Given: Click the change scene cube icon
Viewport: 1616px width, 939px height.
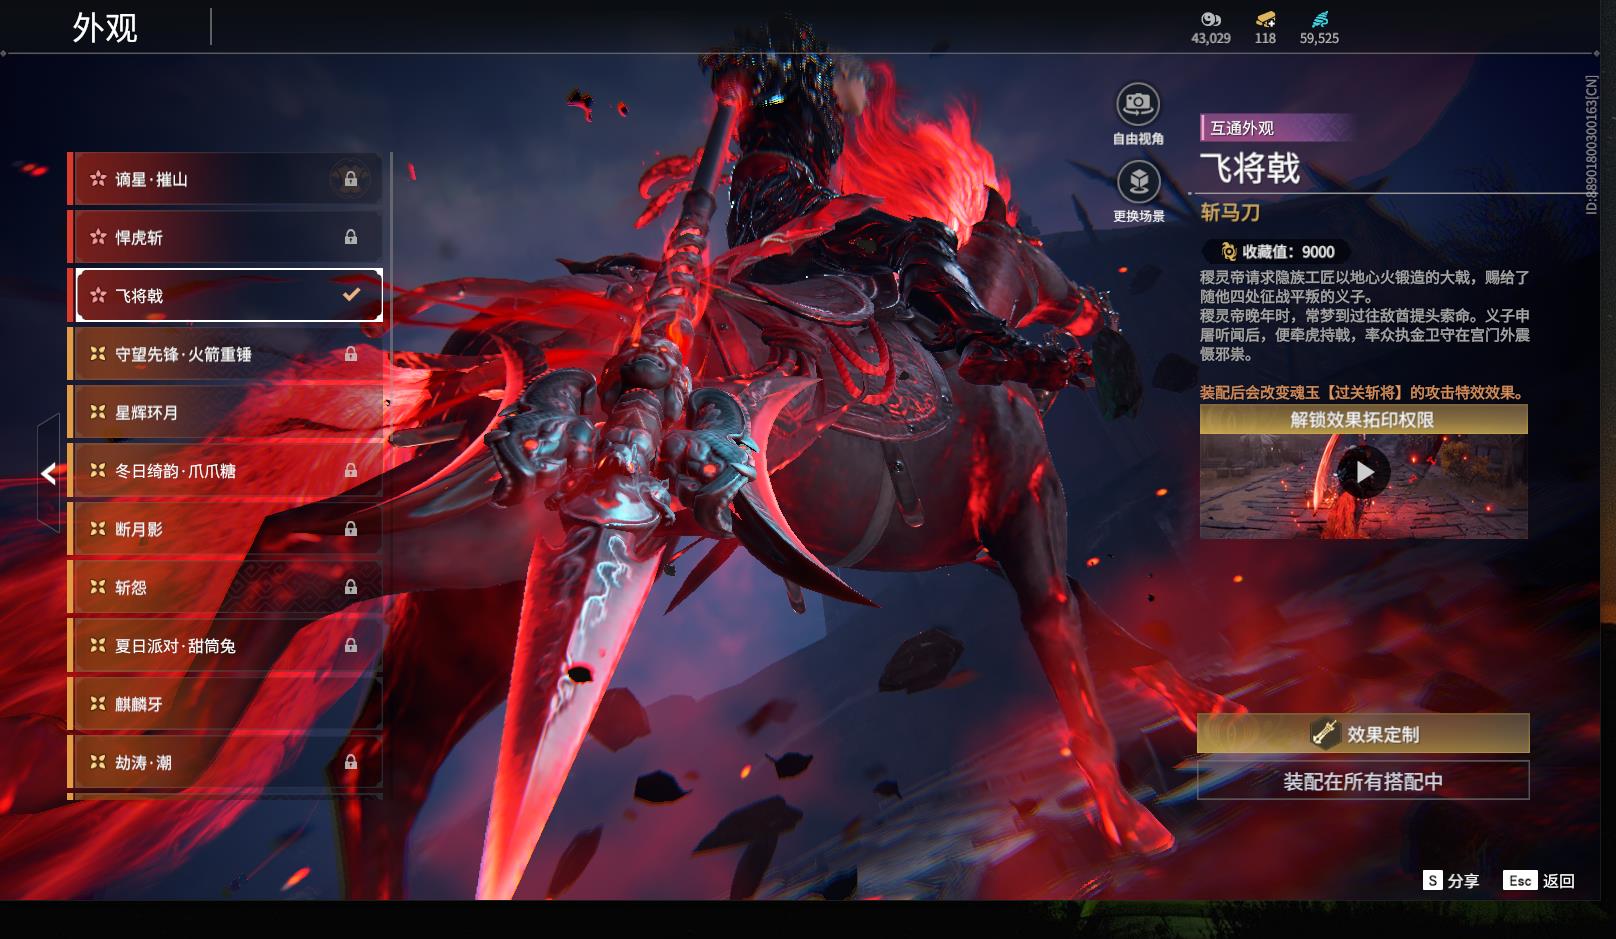Looking at the screenshot, I should [1138, 182].
